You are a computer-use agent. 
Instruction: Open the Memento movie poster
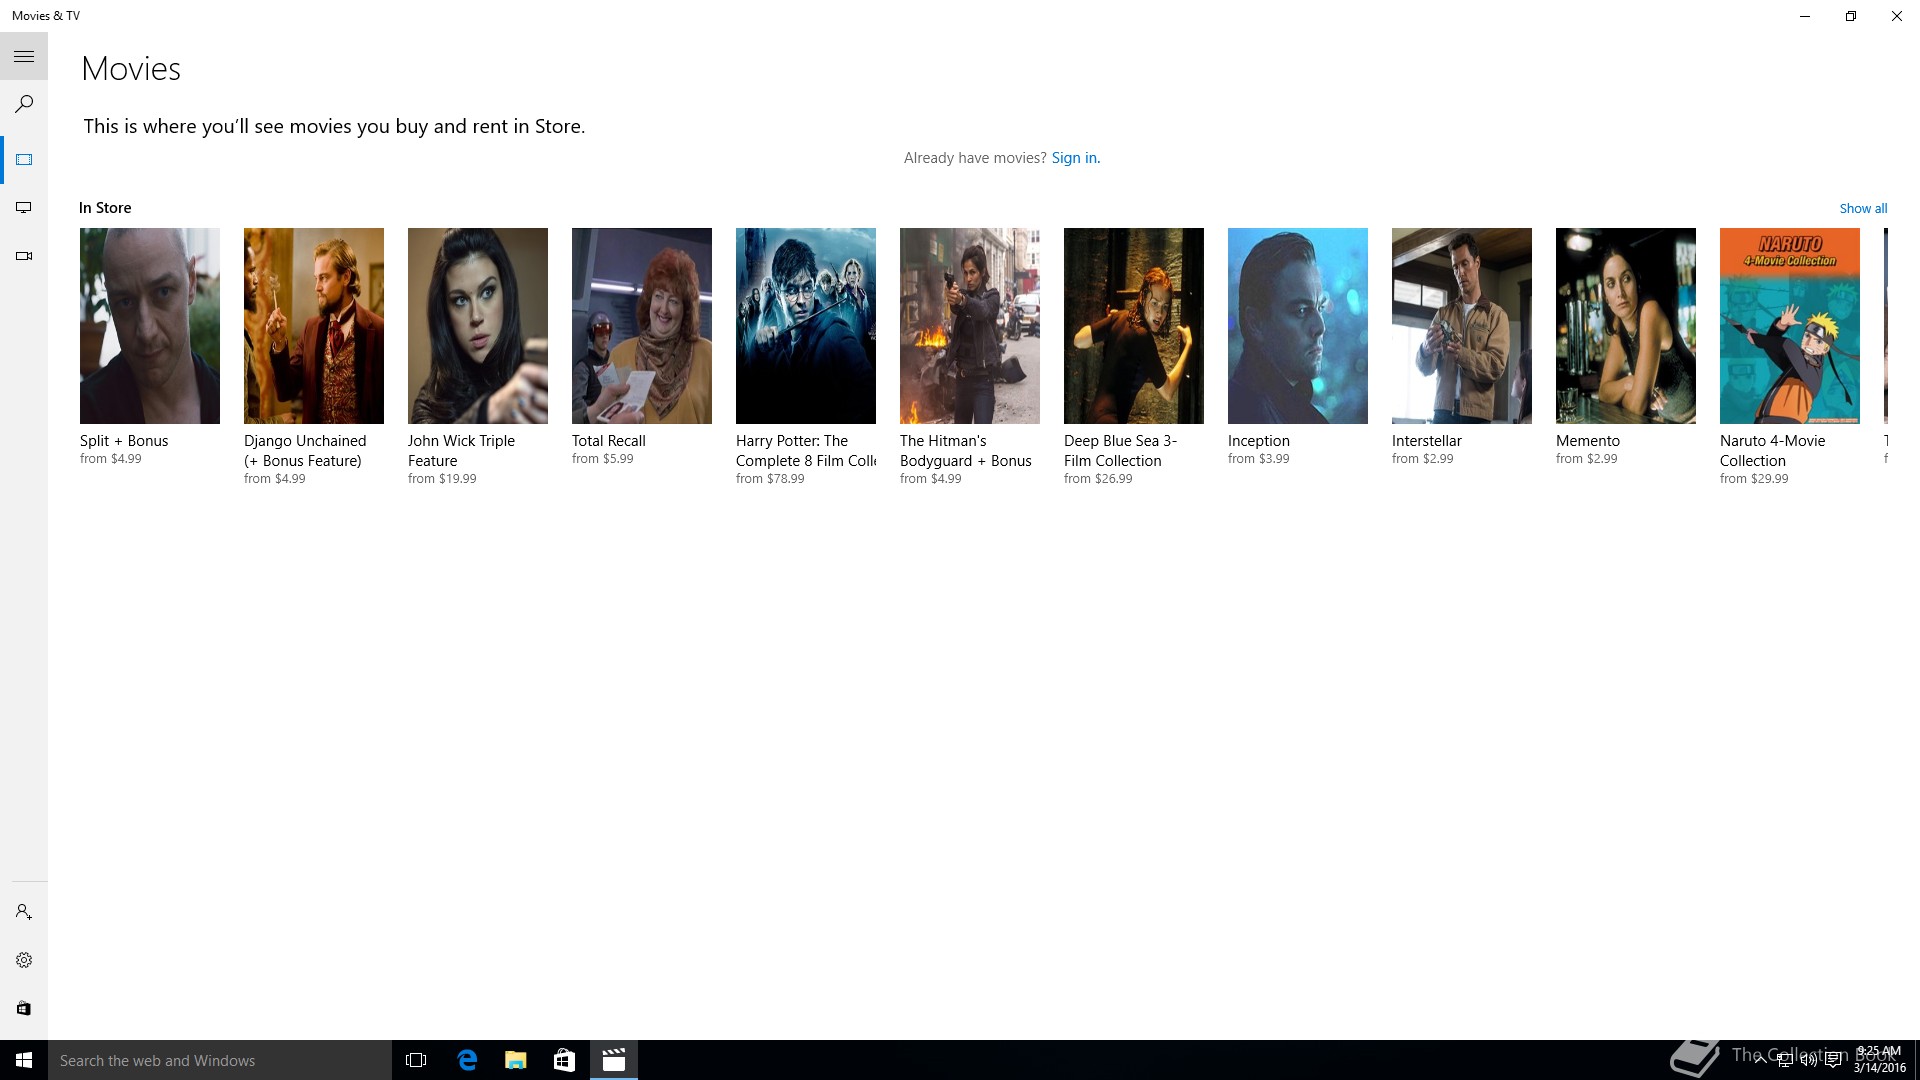[x=1626, y=326]
